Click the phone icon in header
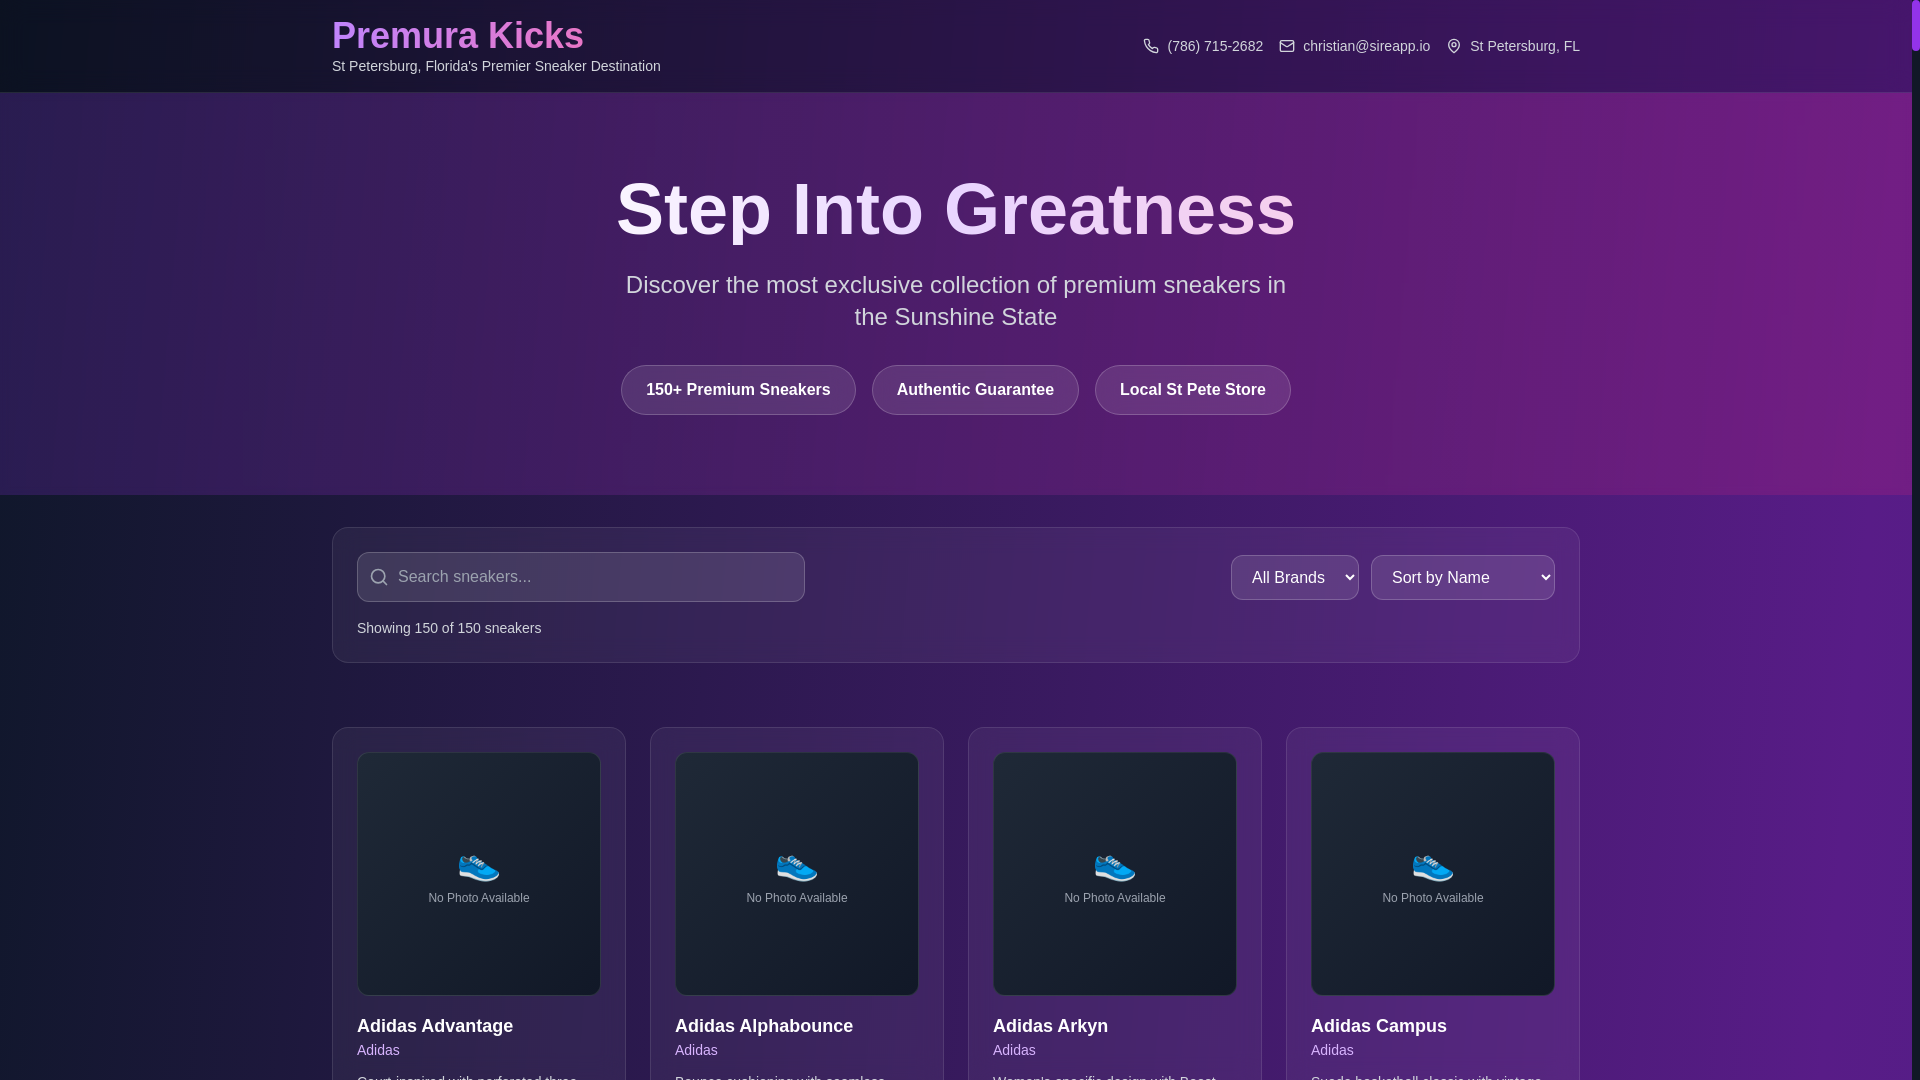1920x1080 pixels. click(x=1151, y=46)
